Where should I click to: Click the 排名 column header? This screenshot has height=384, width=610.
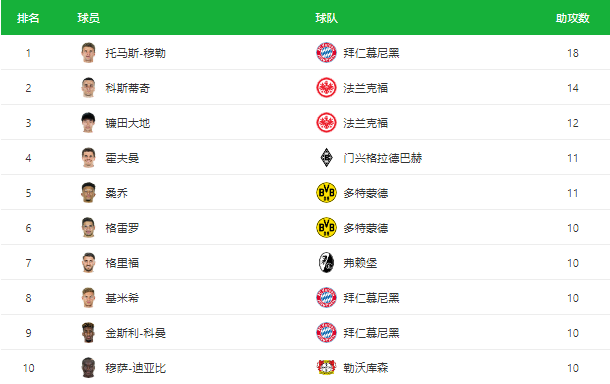(x=28, y=18)
